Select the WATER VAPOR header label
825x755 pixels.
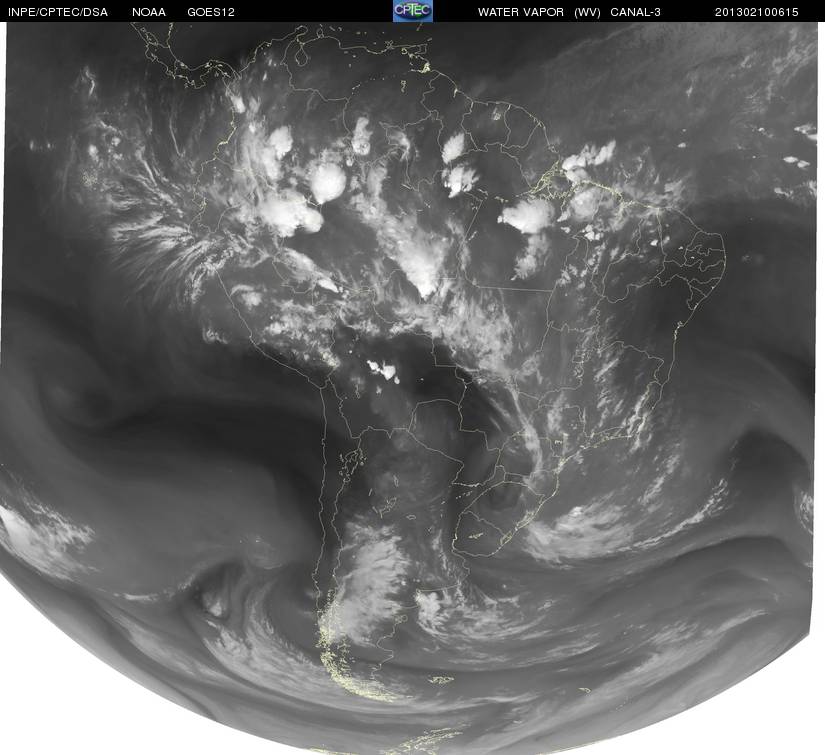click(x=521, y=12)
